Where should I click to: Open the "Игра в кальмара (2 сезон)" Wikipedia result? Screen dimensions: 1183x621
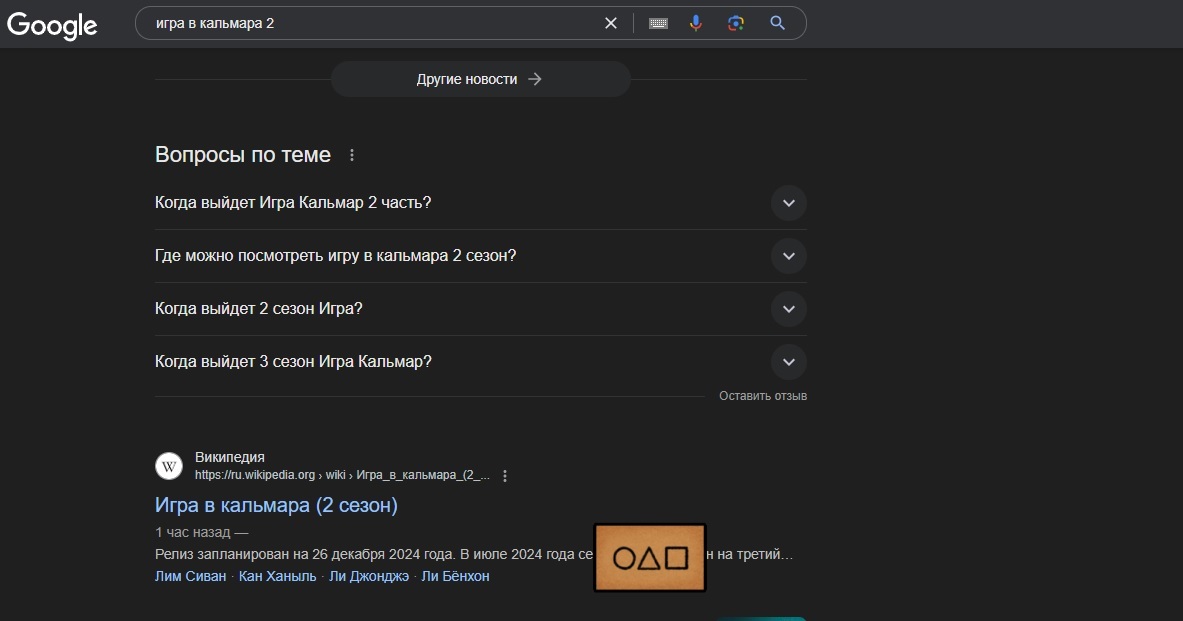[x=276, y=505]
